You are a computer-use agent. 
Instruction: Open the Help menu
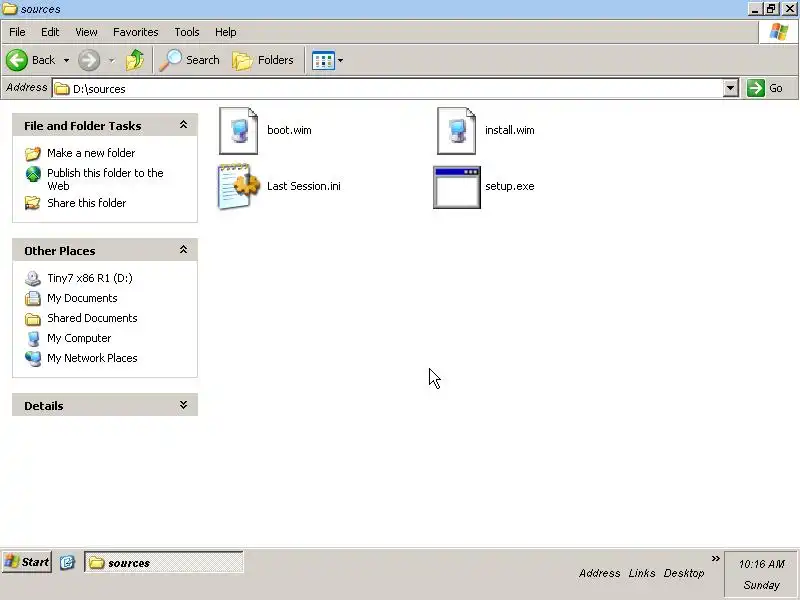coord(226,32)
